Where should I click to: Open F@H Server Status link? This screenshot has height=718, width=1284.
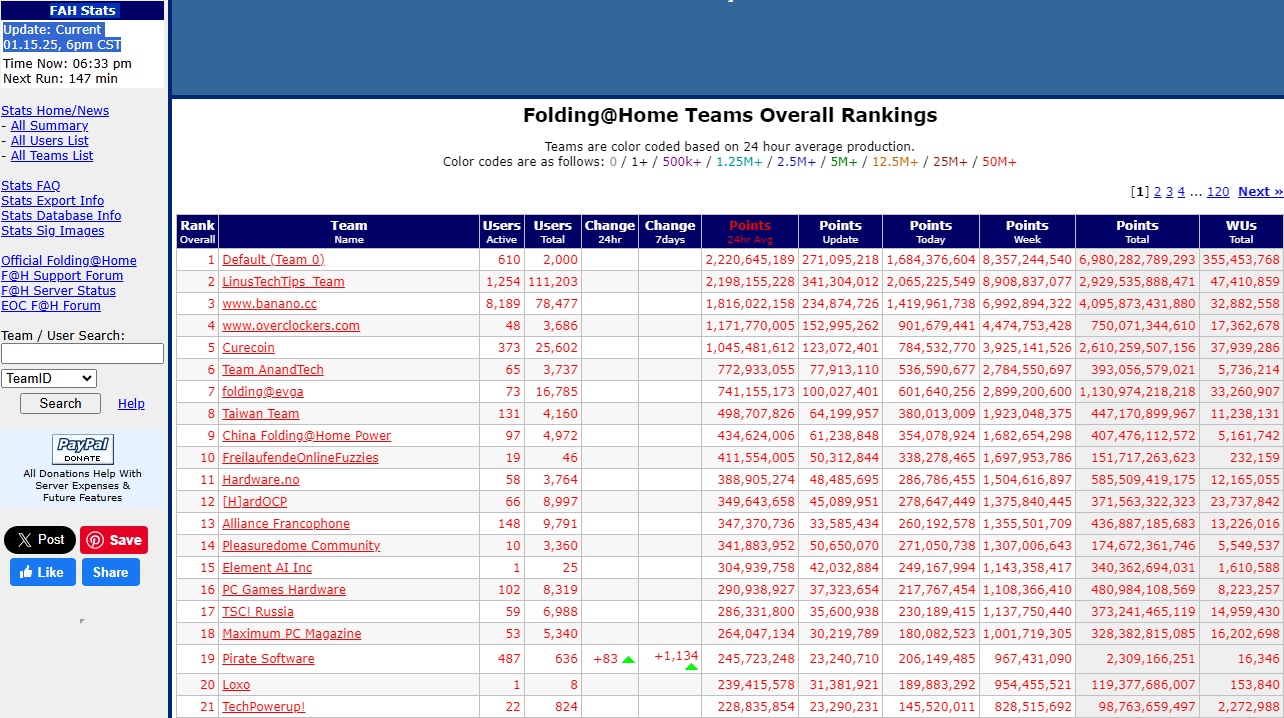tap(58, 291)
